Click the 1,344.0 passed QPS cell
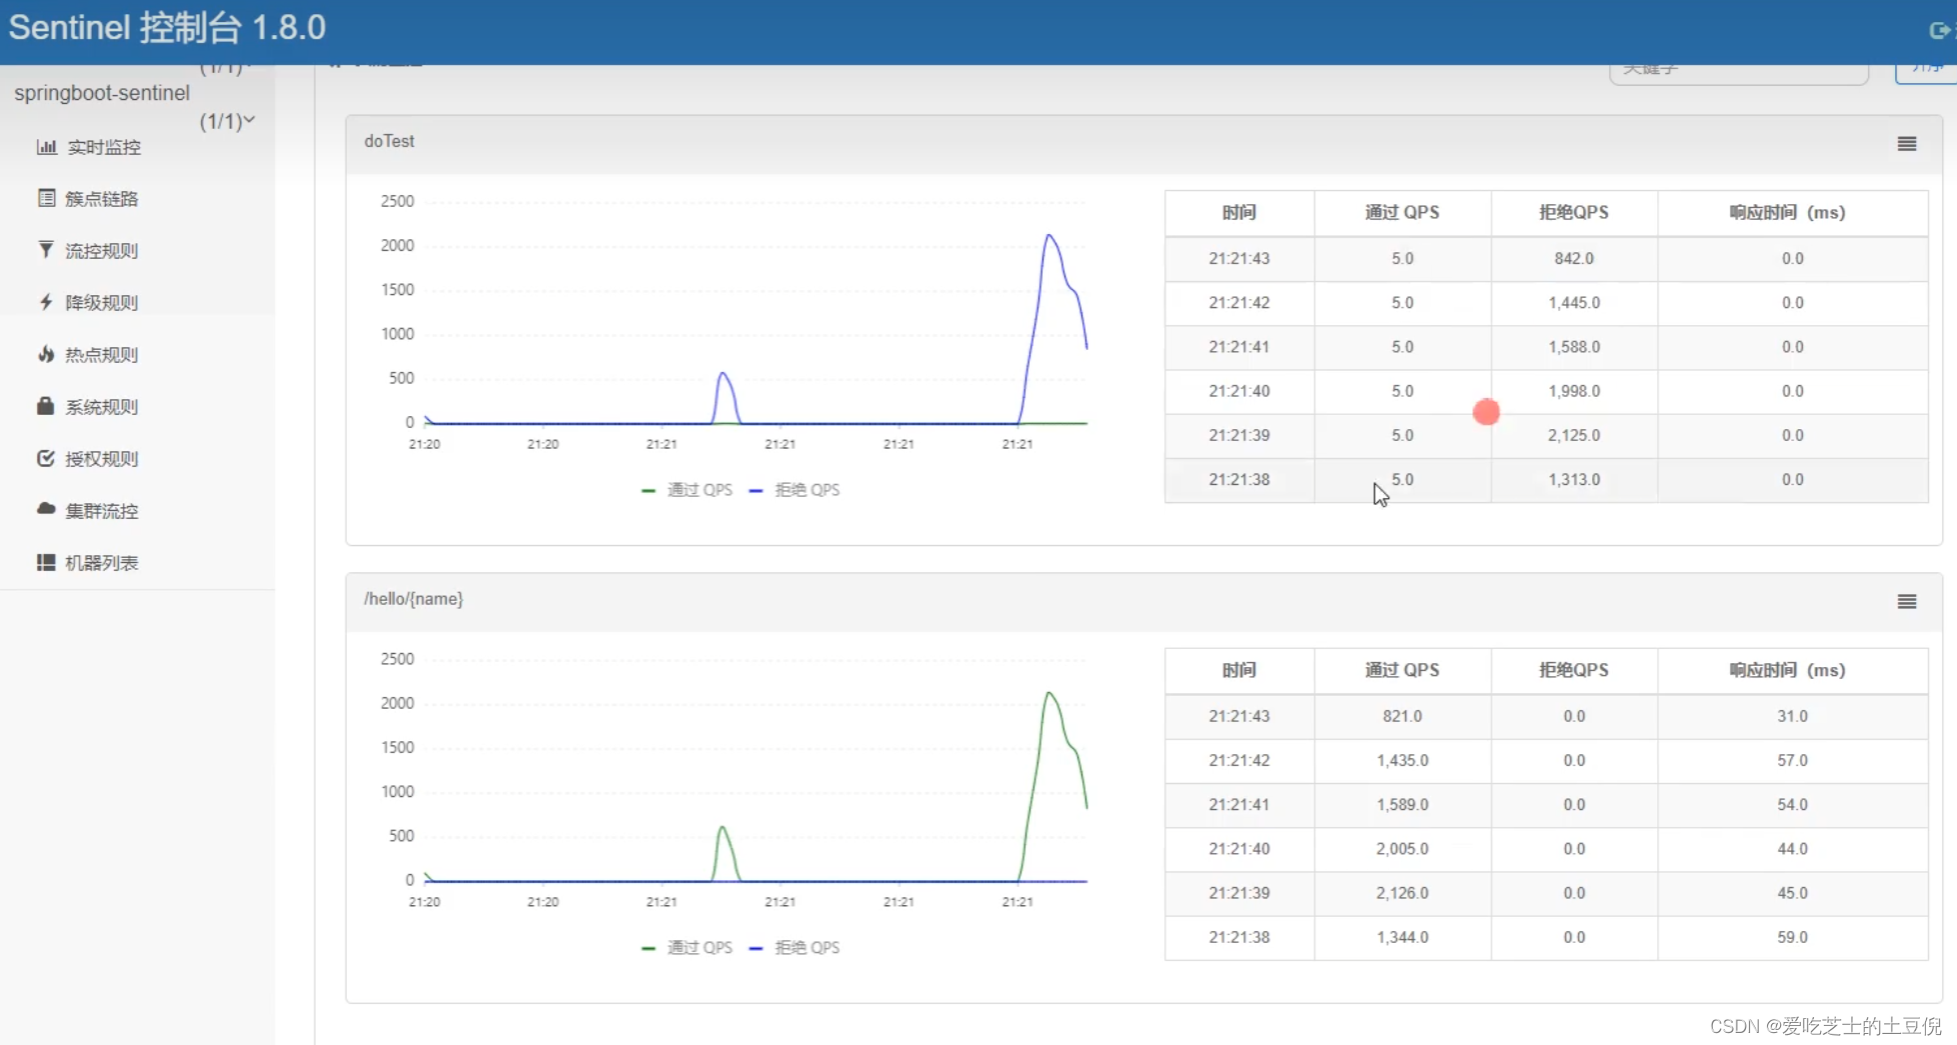 click(x=1402, y=937)
